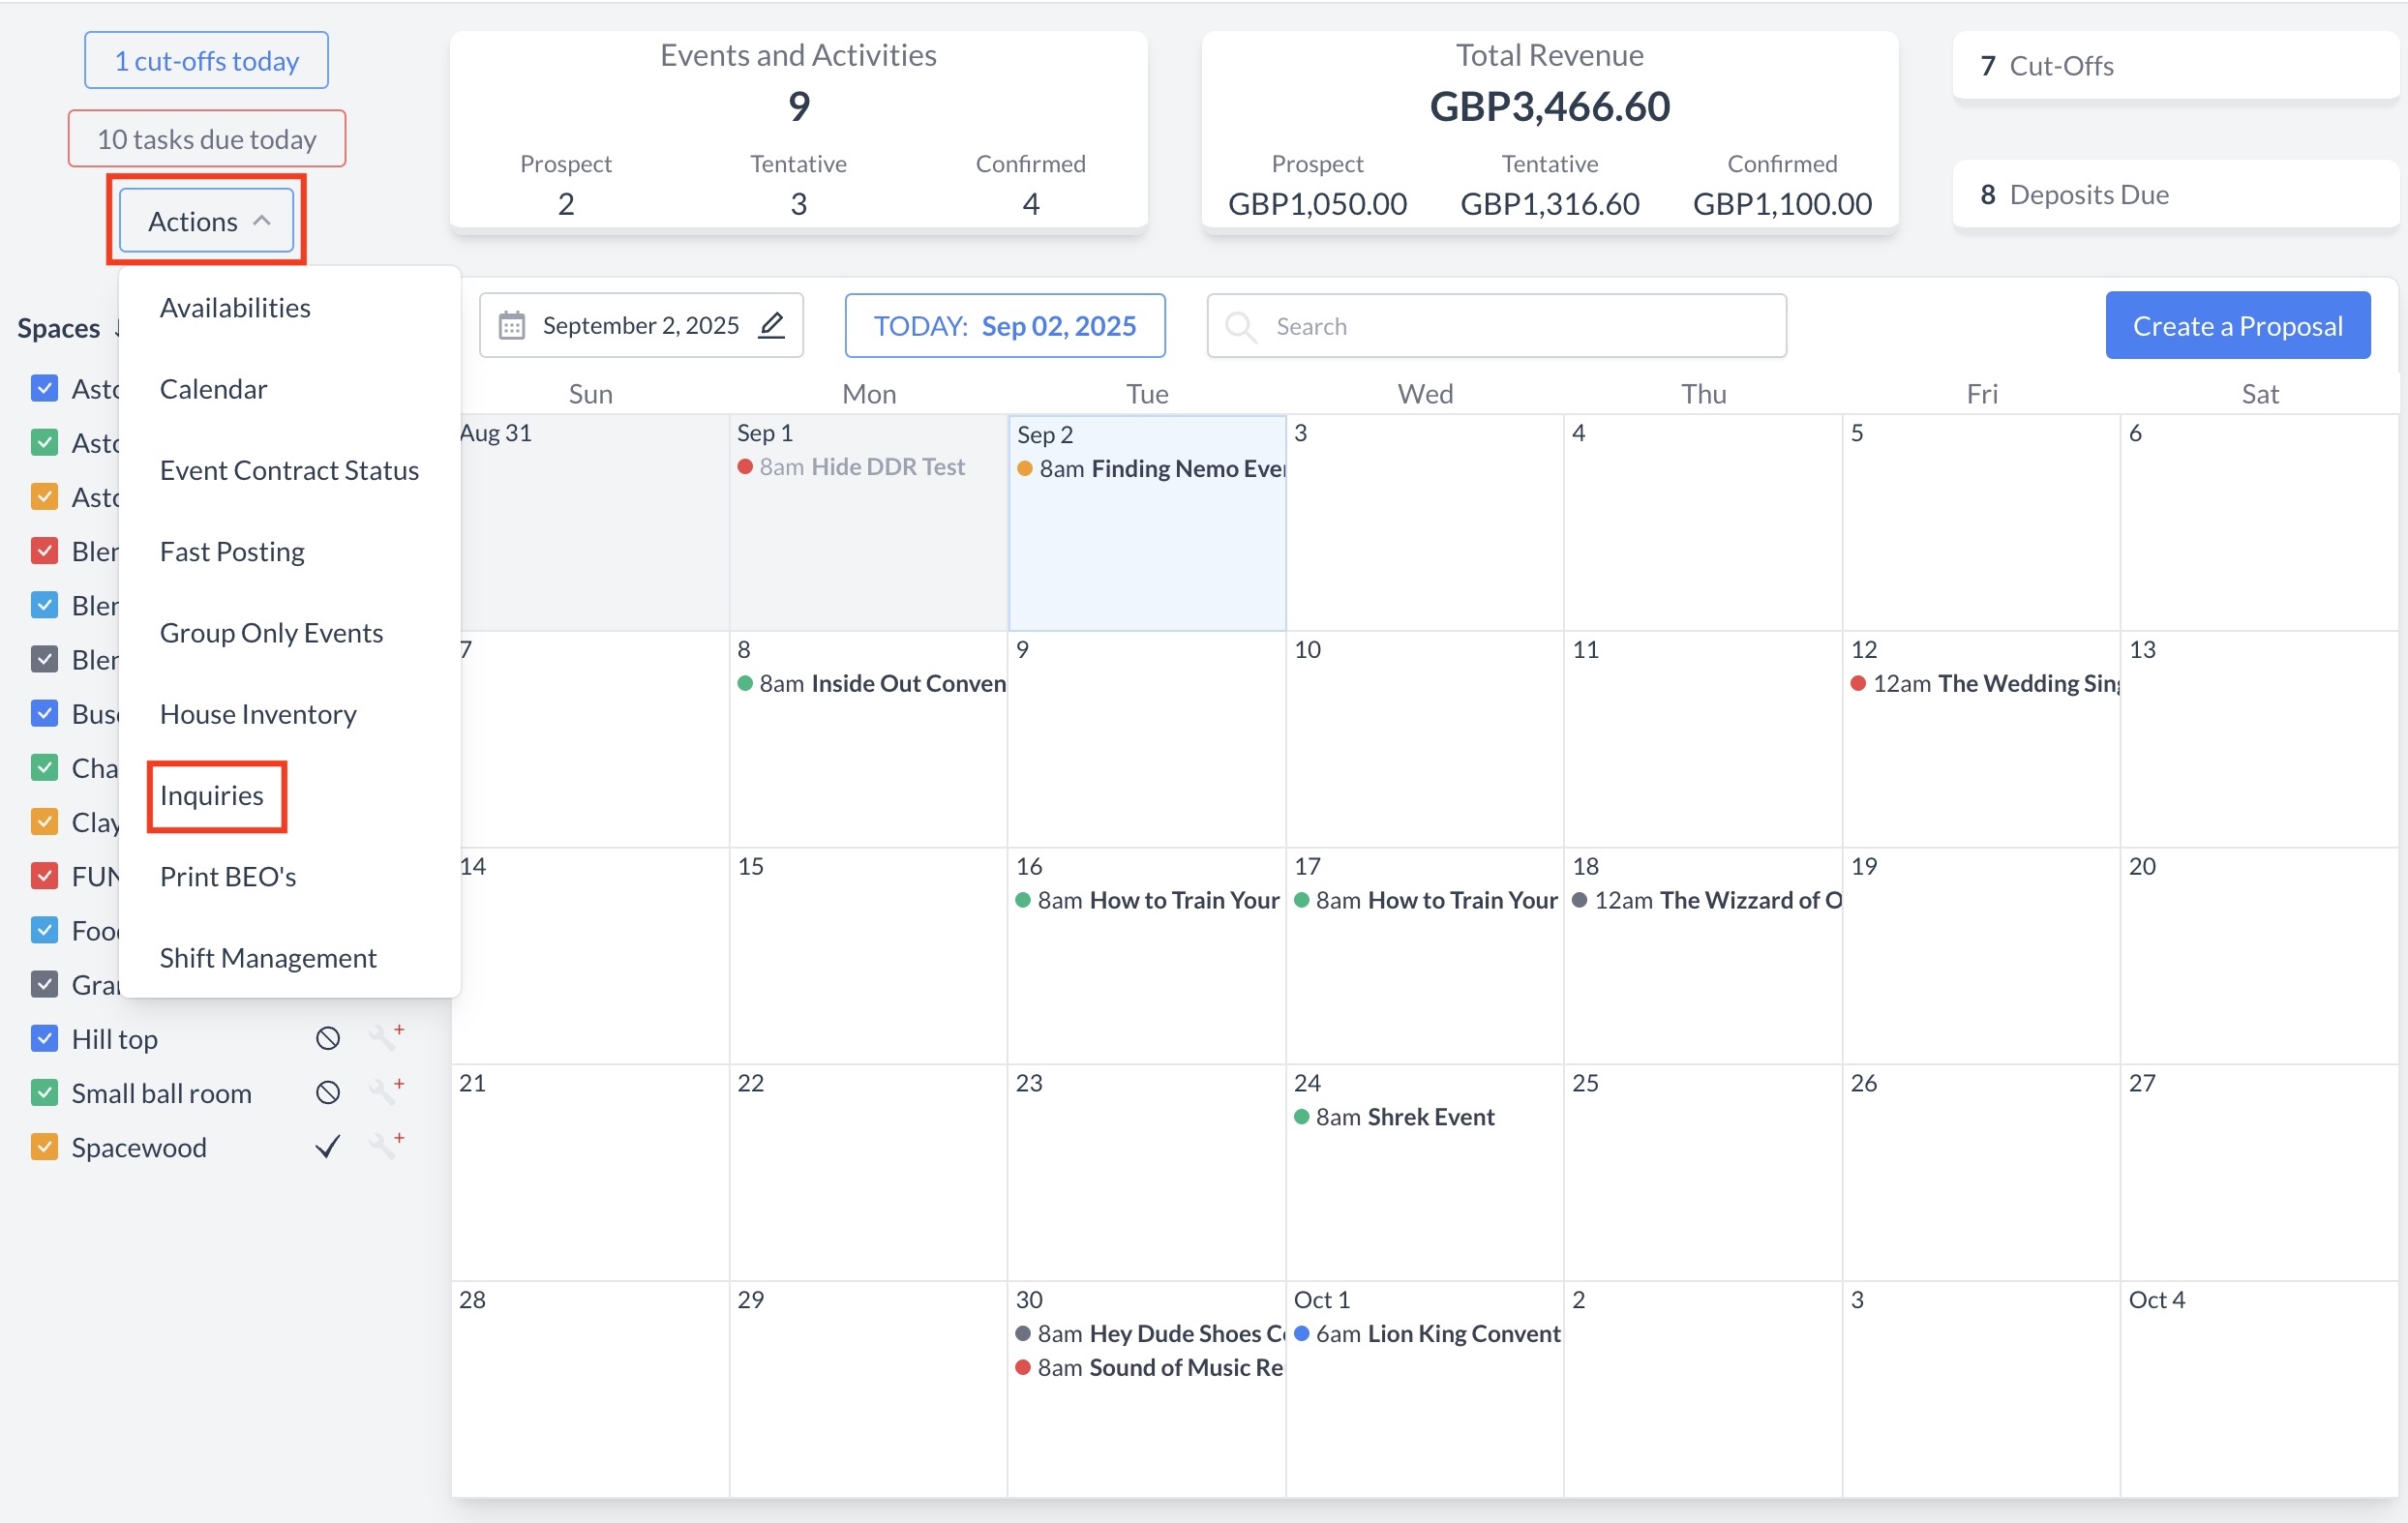Click the blocked circle icon next to Hill top
2408x1523 pixels.
point(328,1039)
